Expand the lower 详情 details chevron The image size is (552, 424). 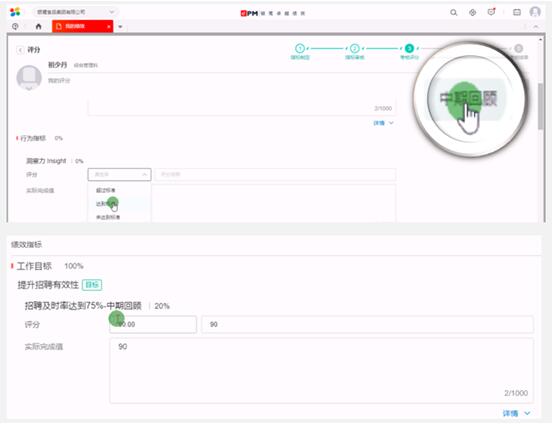click(x=516, y=413)
